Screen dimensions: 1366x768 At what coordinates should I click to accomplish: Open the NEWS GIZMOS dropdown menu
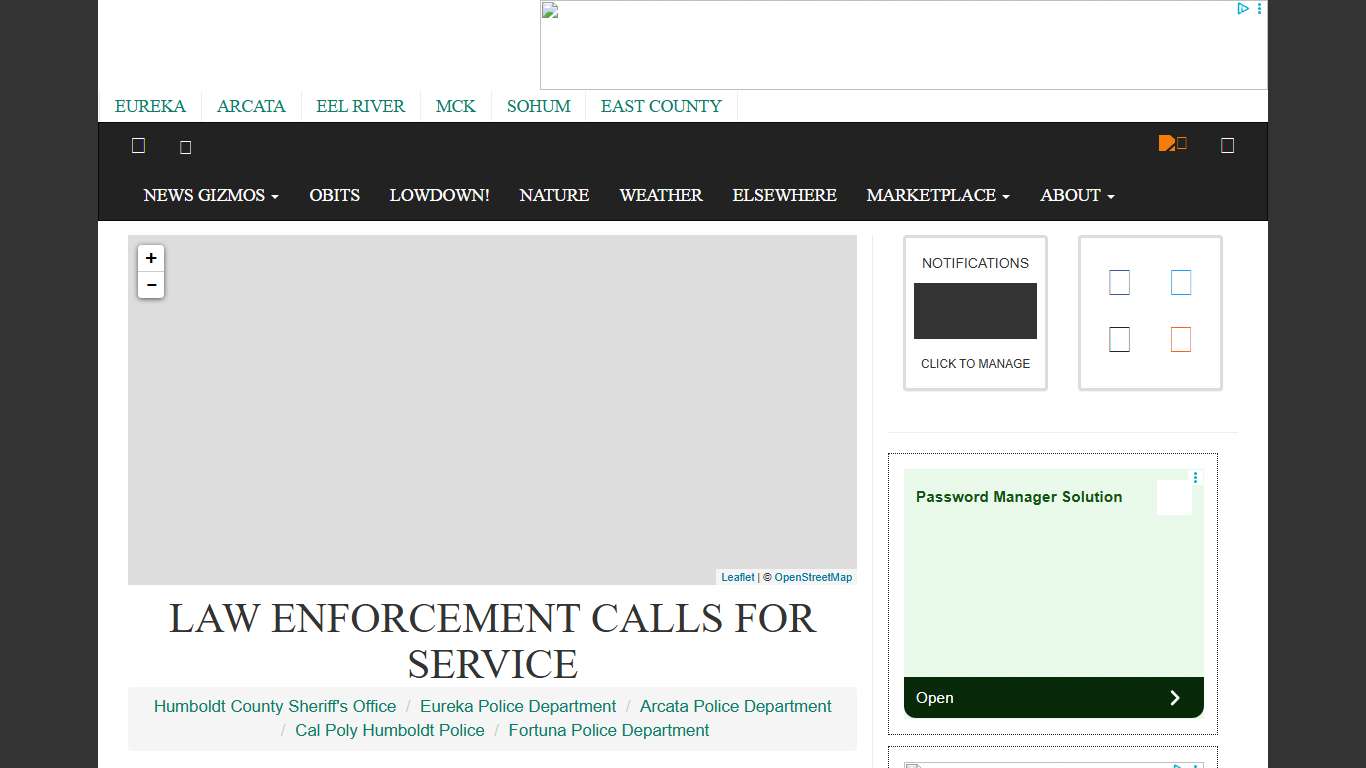point(210,195)
